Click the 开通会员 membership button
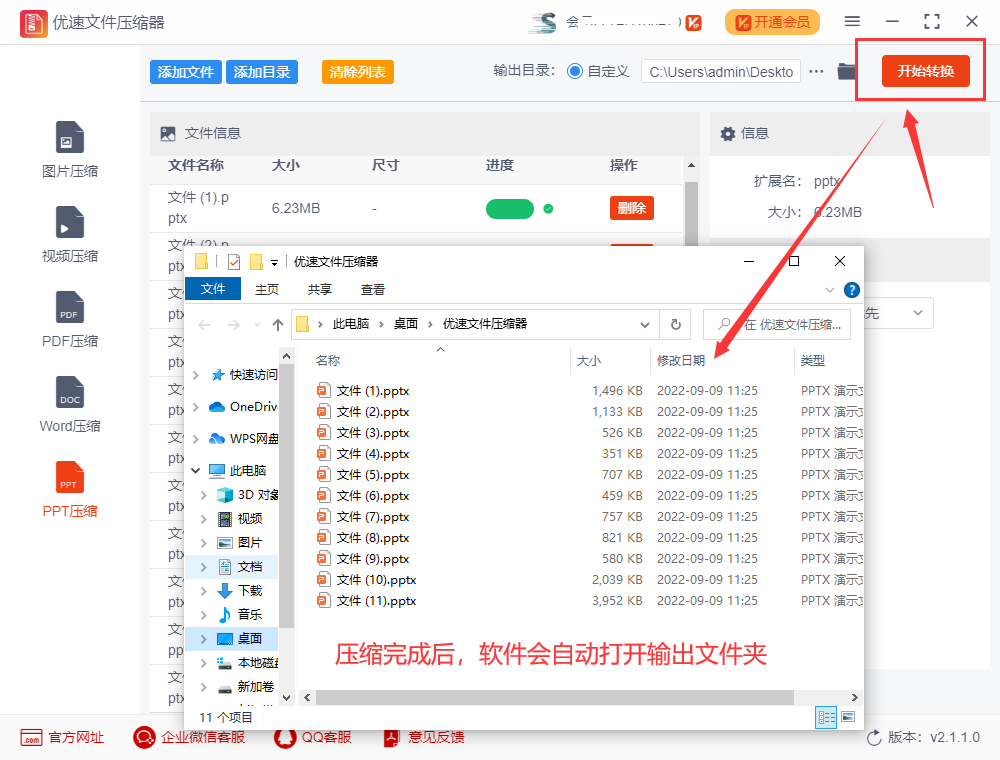Viewport: 1000px width, 760px height. click(x=772, y=22)
